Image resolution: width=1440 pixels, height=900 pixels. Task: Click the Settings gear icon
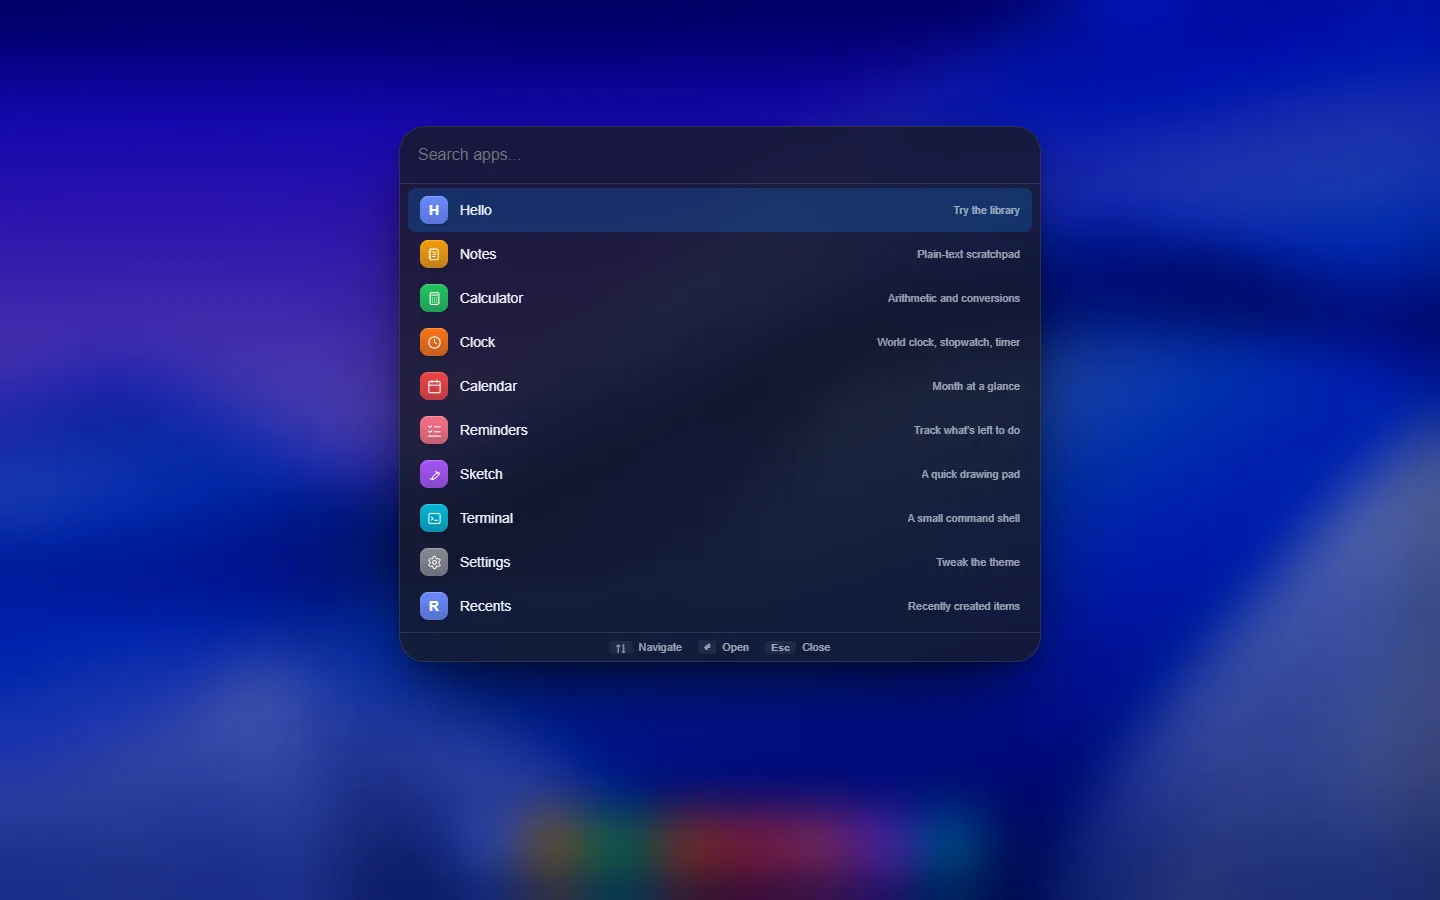tap(434, 562)
